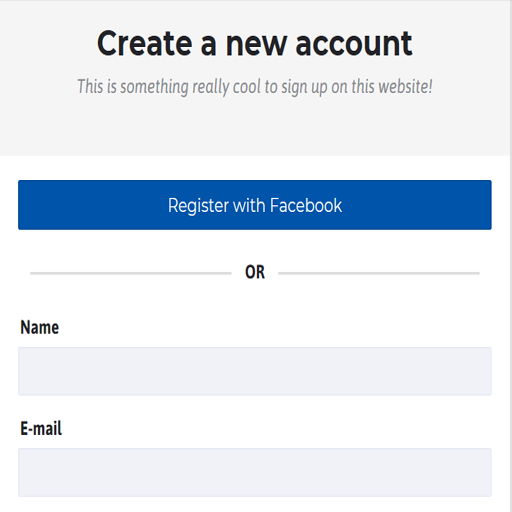
Task: Click the divider line left of OR
Action: 131,273
